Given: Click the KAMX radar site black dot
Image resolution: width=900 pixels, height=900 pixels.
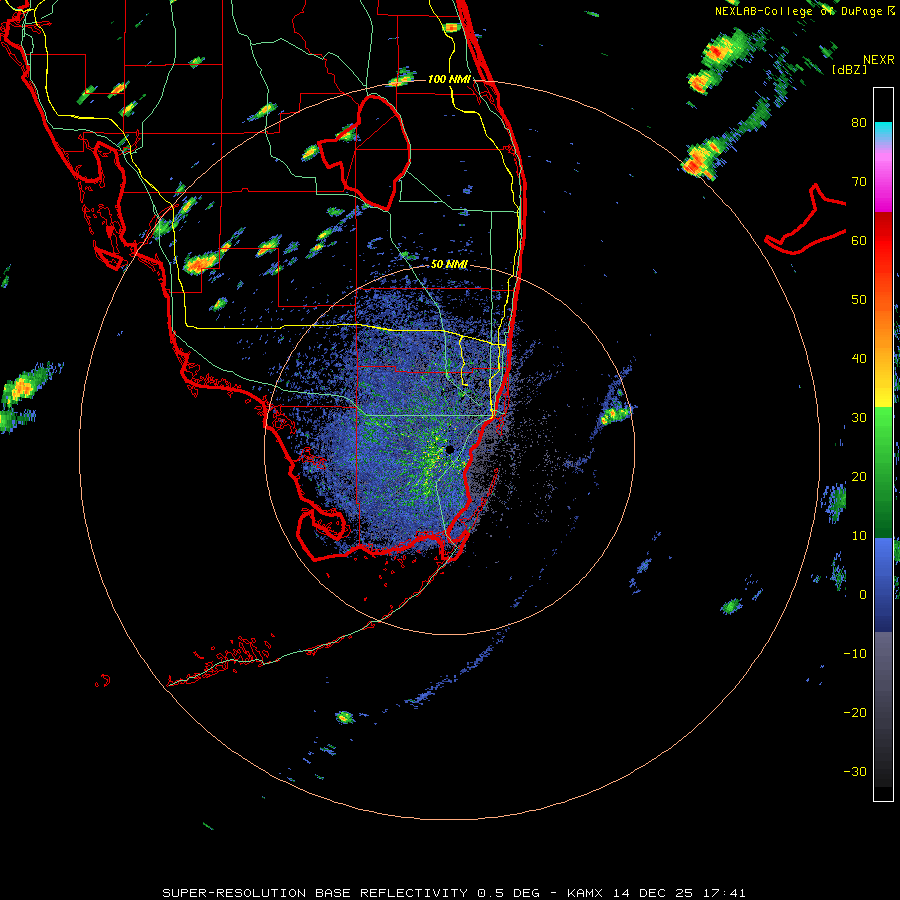Looking at the screenshot, I should click(x=449, y=449).
